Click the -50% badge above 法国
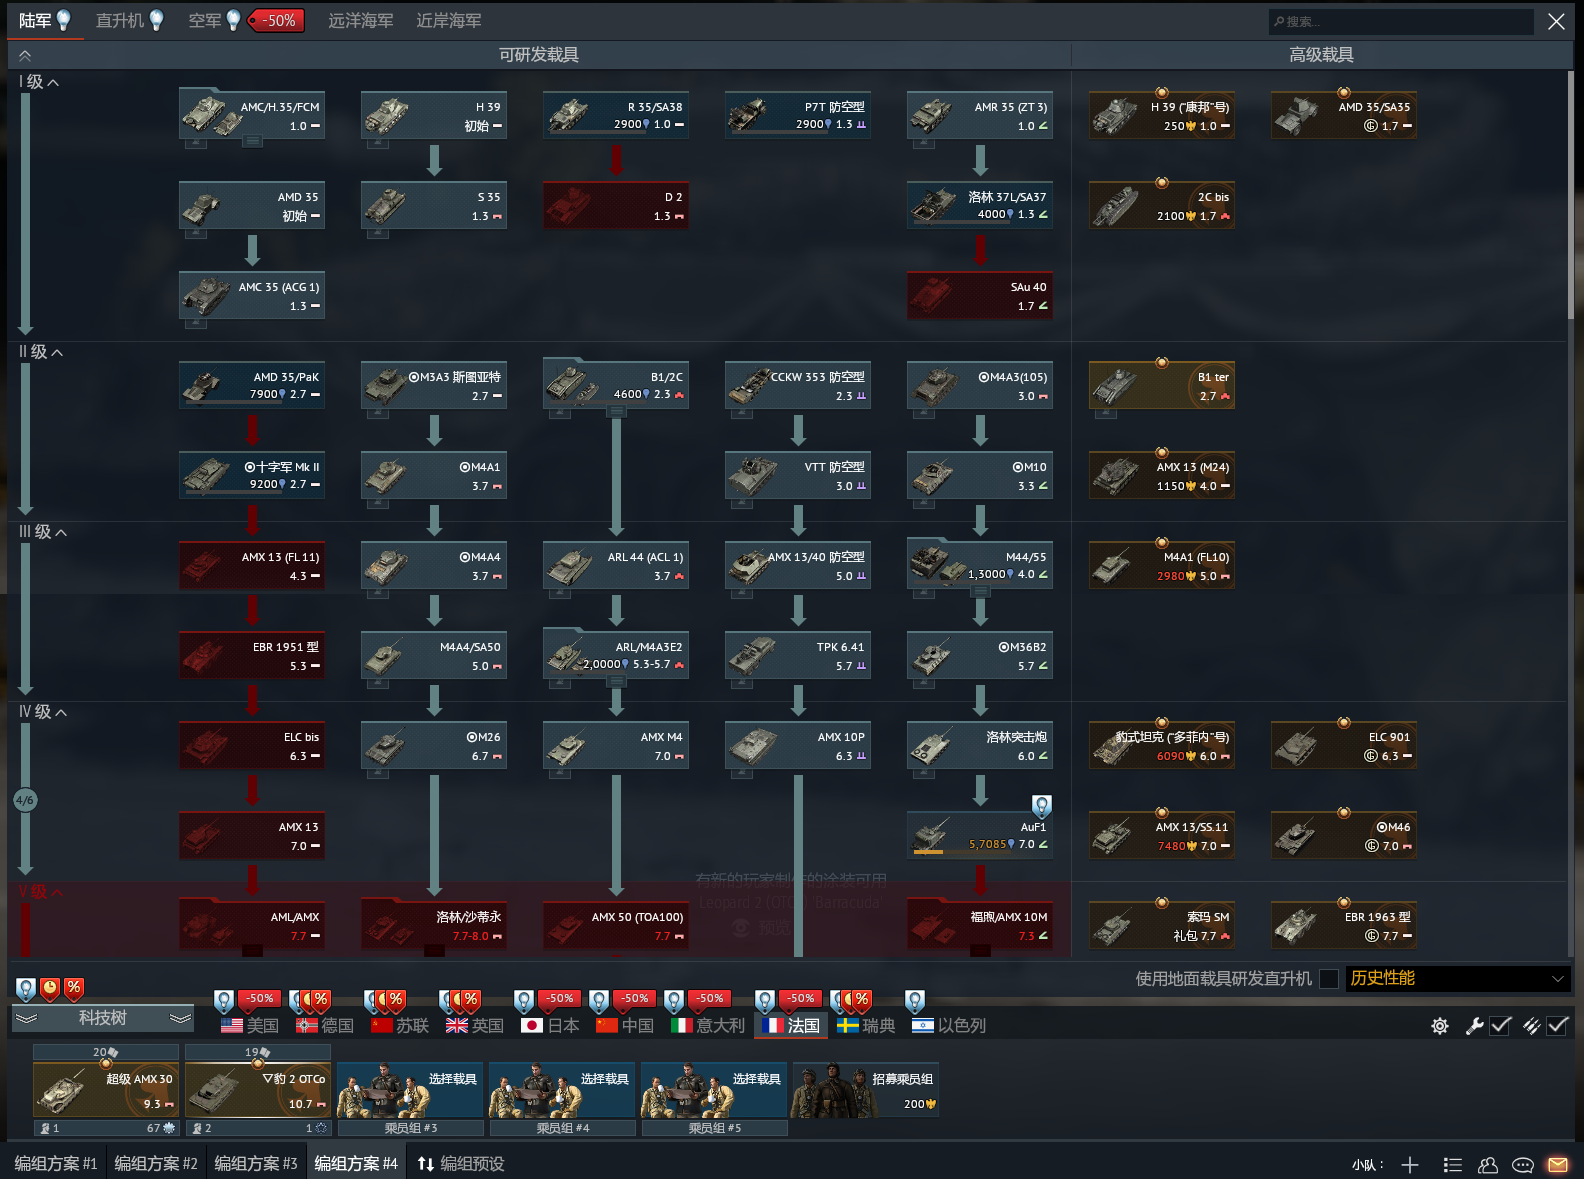Viewport: 1584px width, 1180px height. click(x=799, y=999)
